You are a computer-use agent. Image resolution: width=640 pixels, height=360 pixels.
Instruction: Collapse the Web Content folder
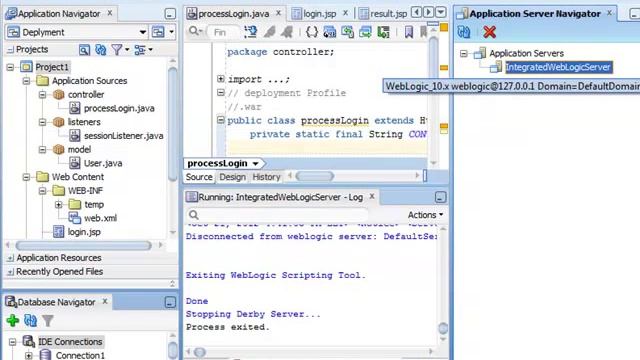[27, 177]
